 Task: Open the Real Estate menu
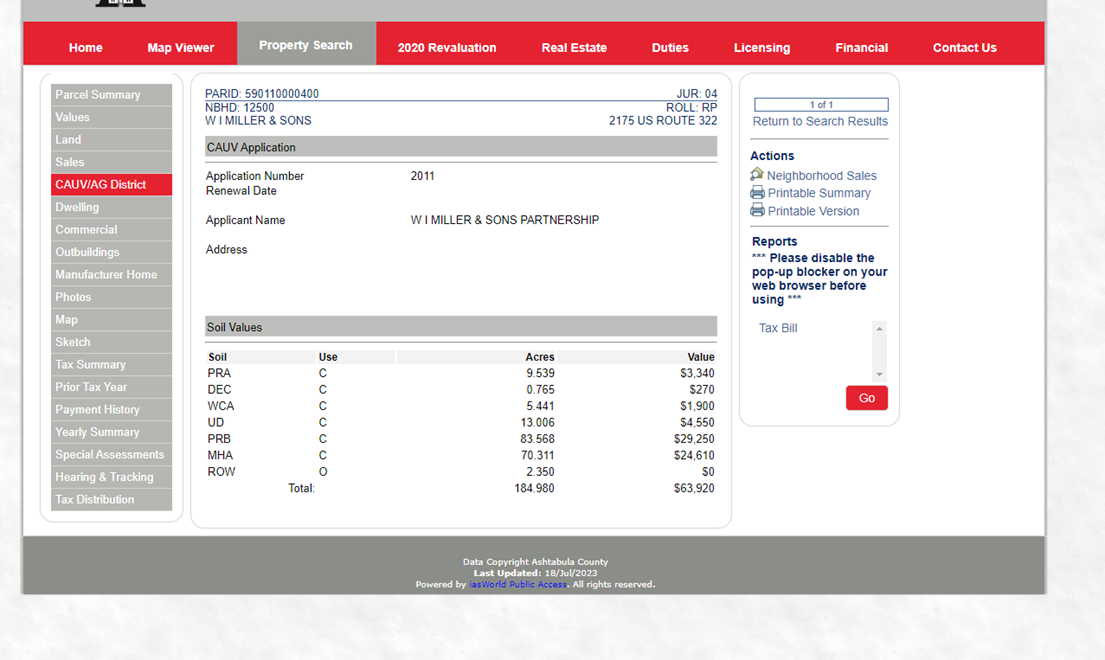pyautogui.click(x=574, y=47)
